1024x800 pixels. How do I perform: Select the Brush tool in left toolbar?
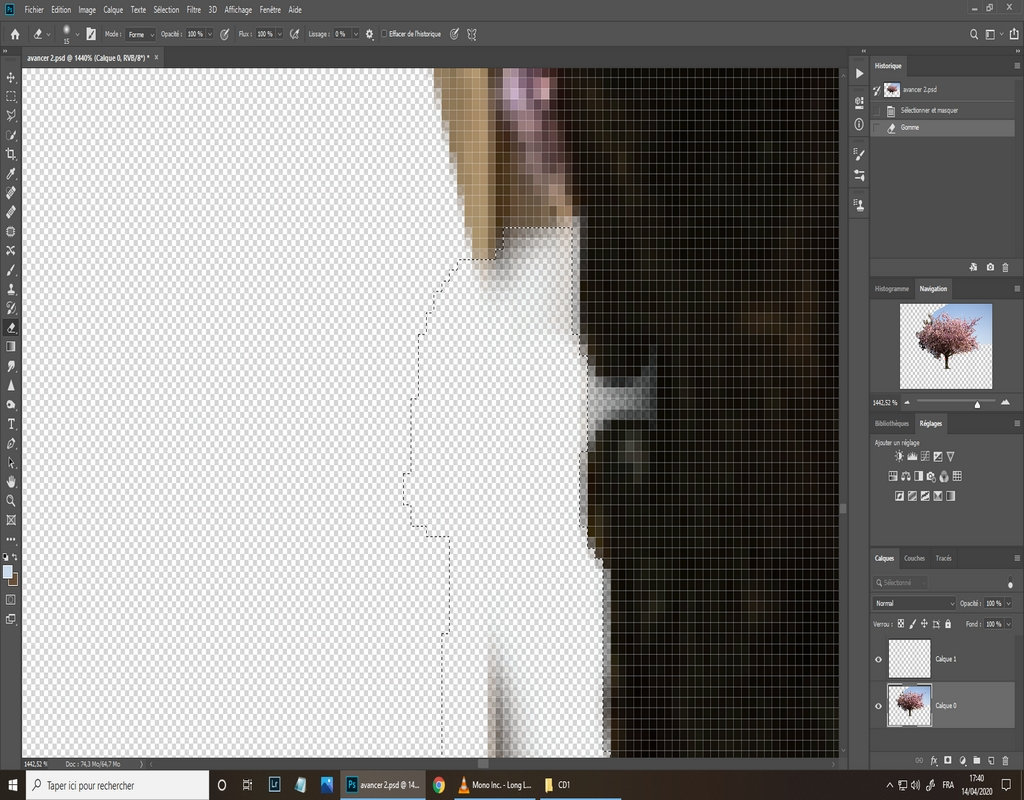coord(11,270)
